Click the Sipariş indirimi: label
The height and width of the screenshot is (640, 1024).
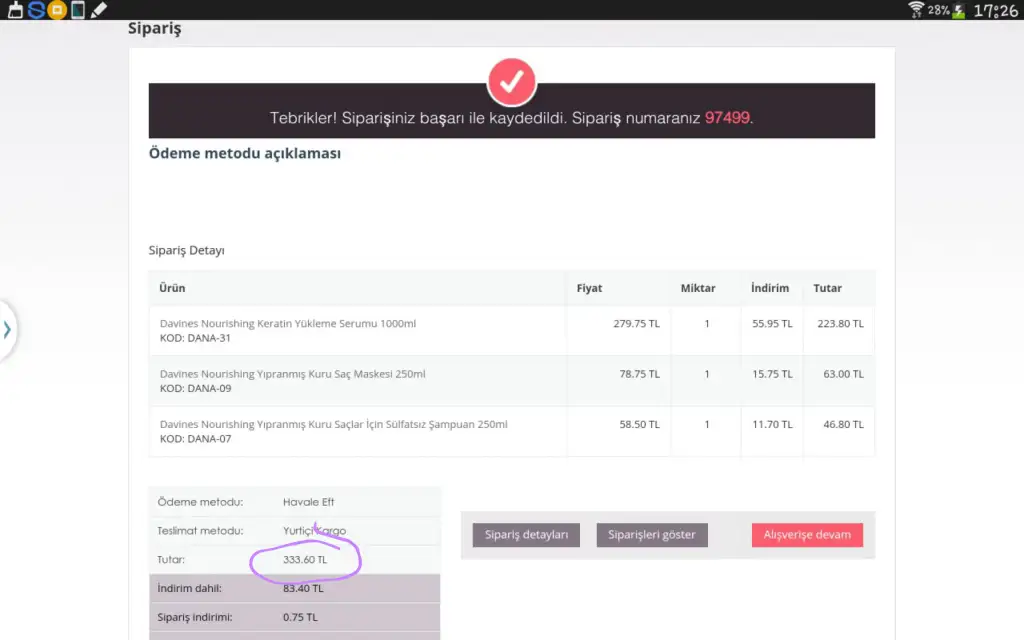[195, 616]
